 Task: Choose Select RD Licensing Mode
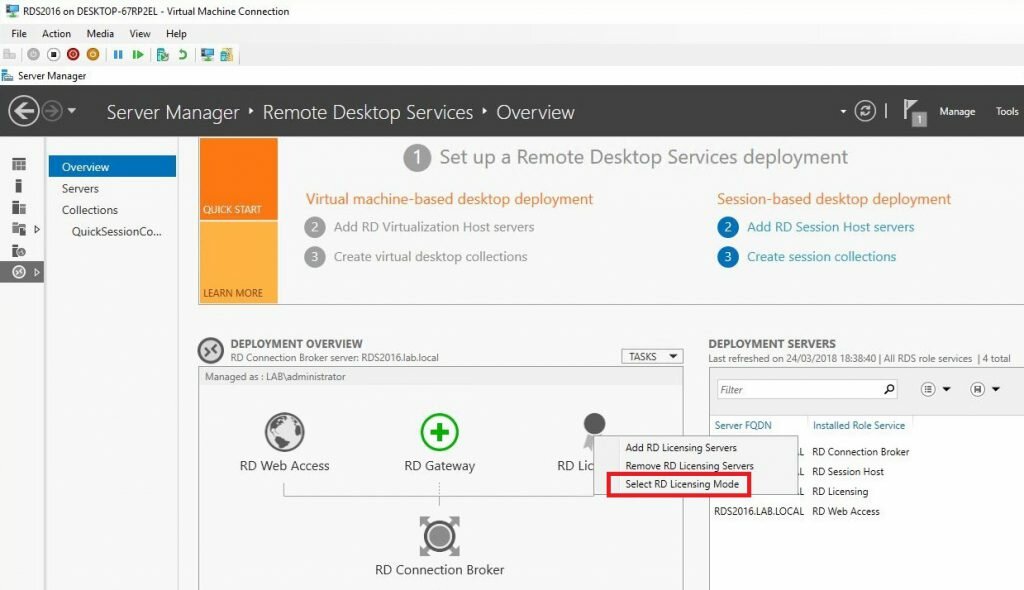pyautogui.click(x=682, y=484)
